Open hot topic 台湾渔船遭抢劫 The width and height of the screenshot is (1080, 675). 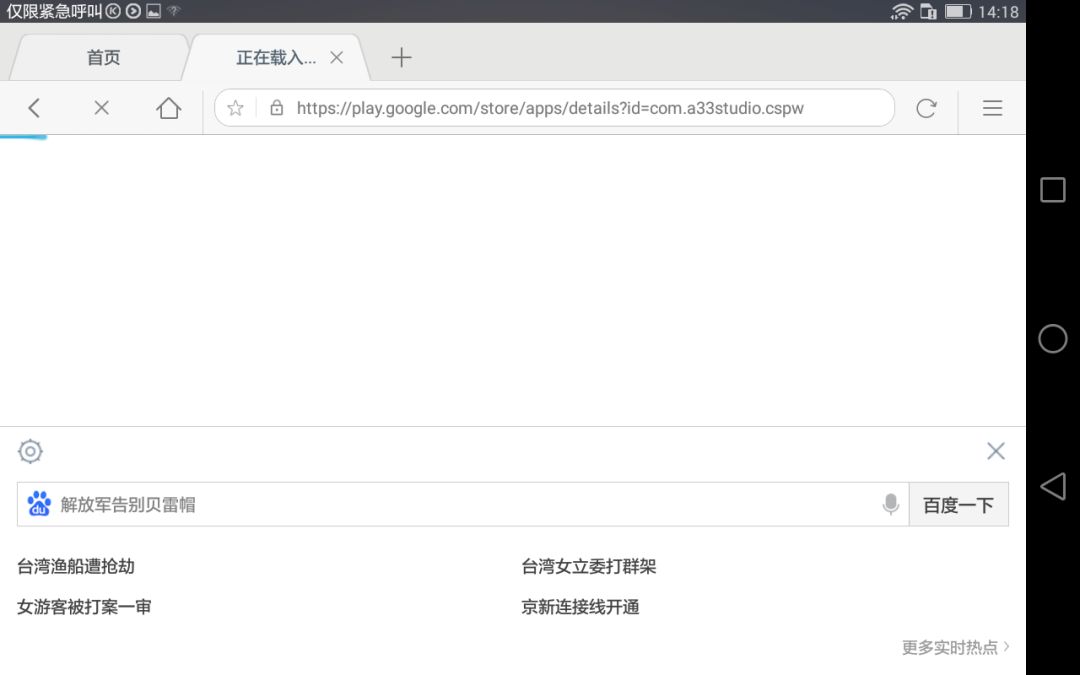pos(76,566)
